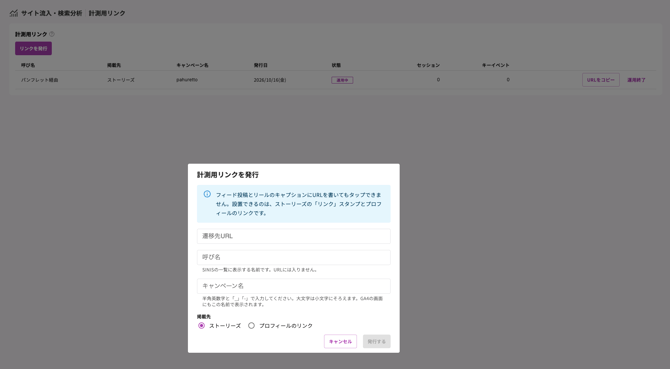The image size is (670, 369).
Task: Click the pahuretto campaign name cell
Action: [x=187, y=80]
